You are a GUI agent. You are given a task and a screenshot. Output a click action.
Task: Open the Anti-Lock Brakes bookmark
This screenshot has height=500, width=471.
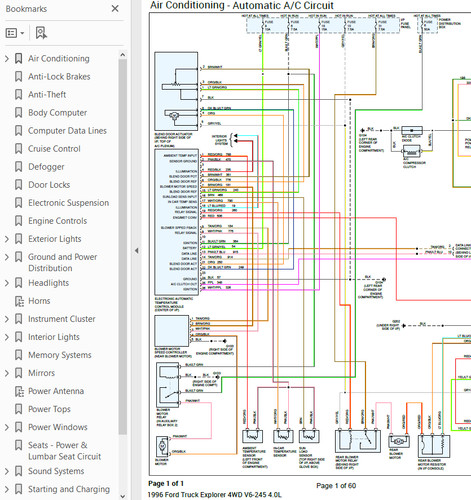59,77
